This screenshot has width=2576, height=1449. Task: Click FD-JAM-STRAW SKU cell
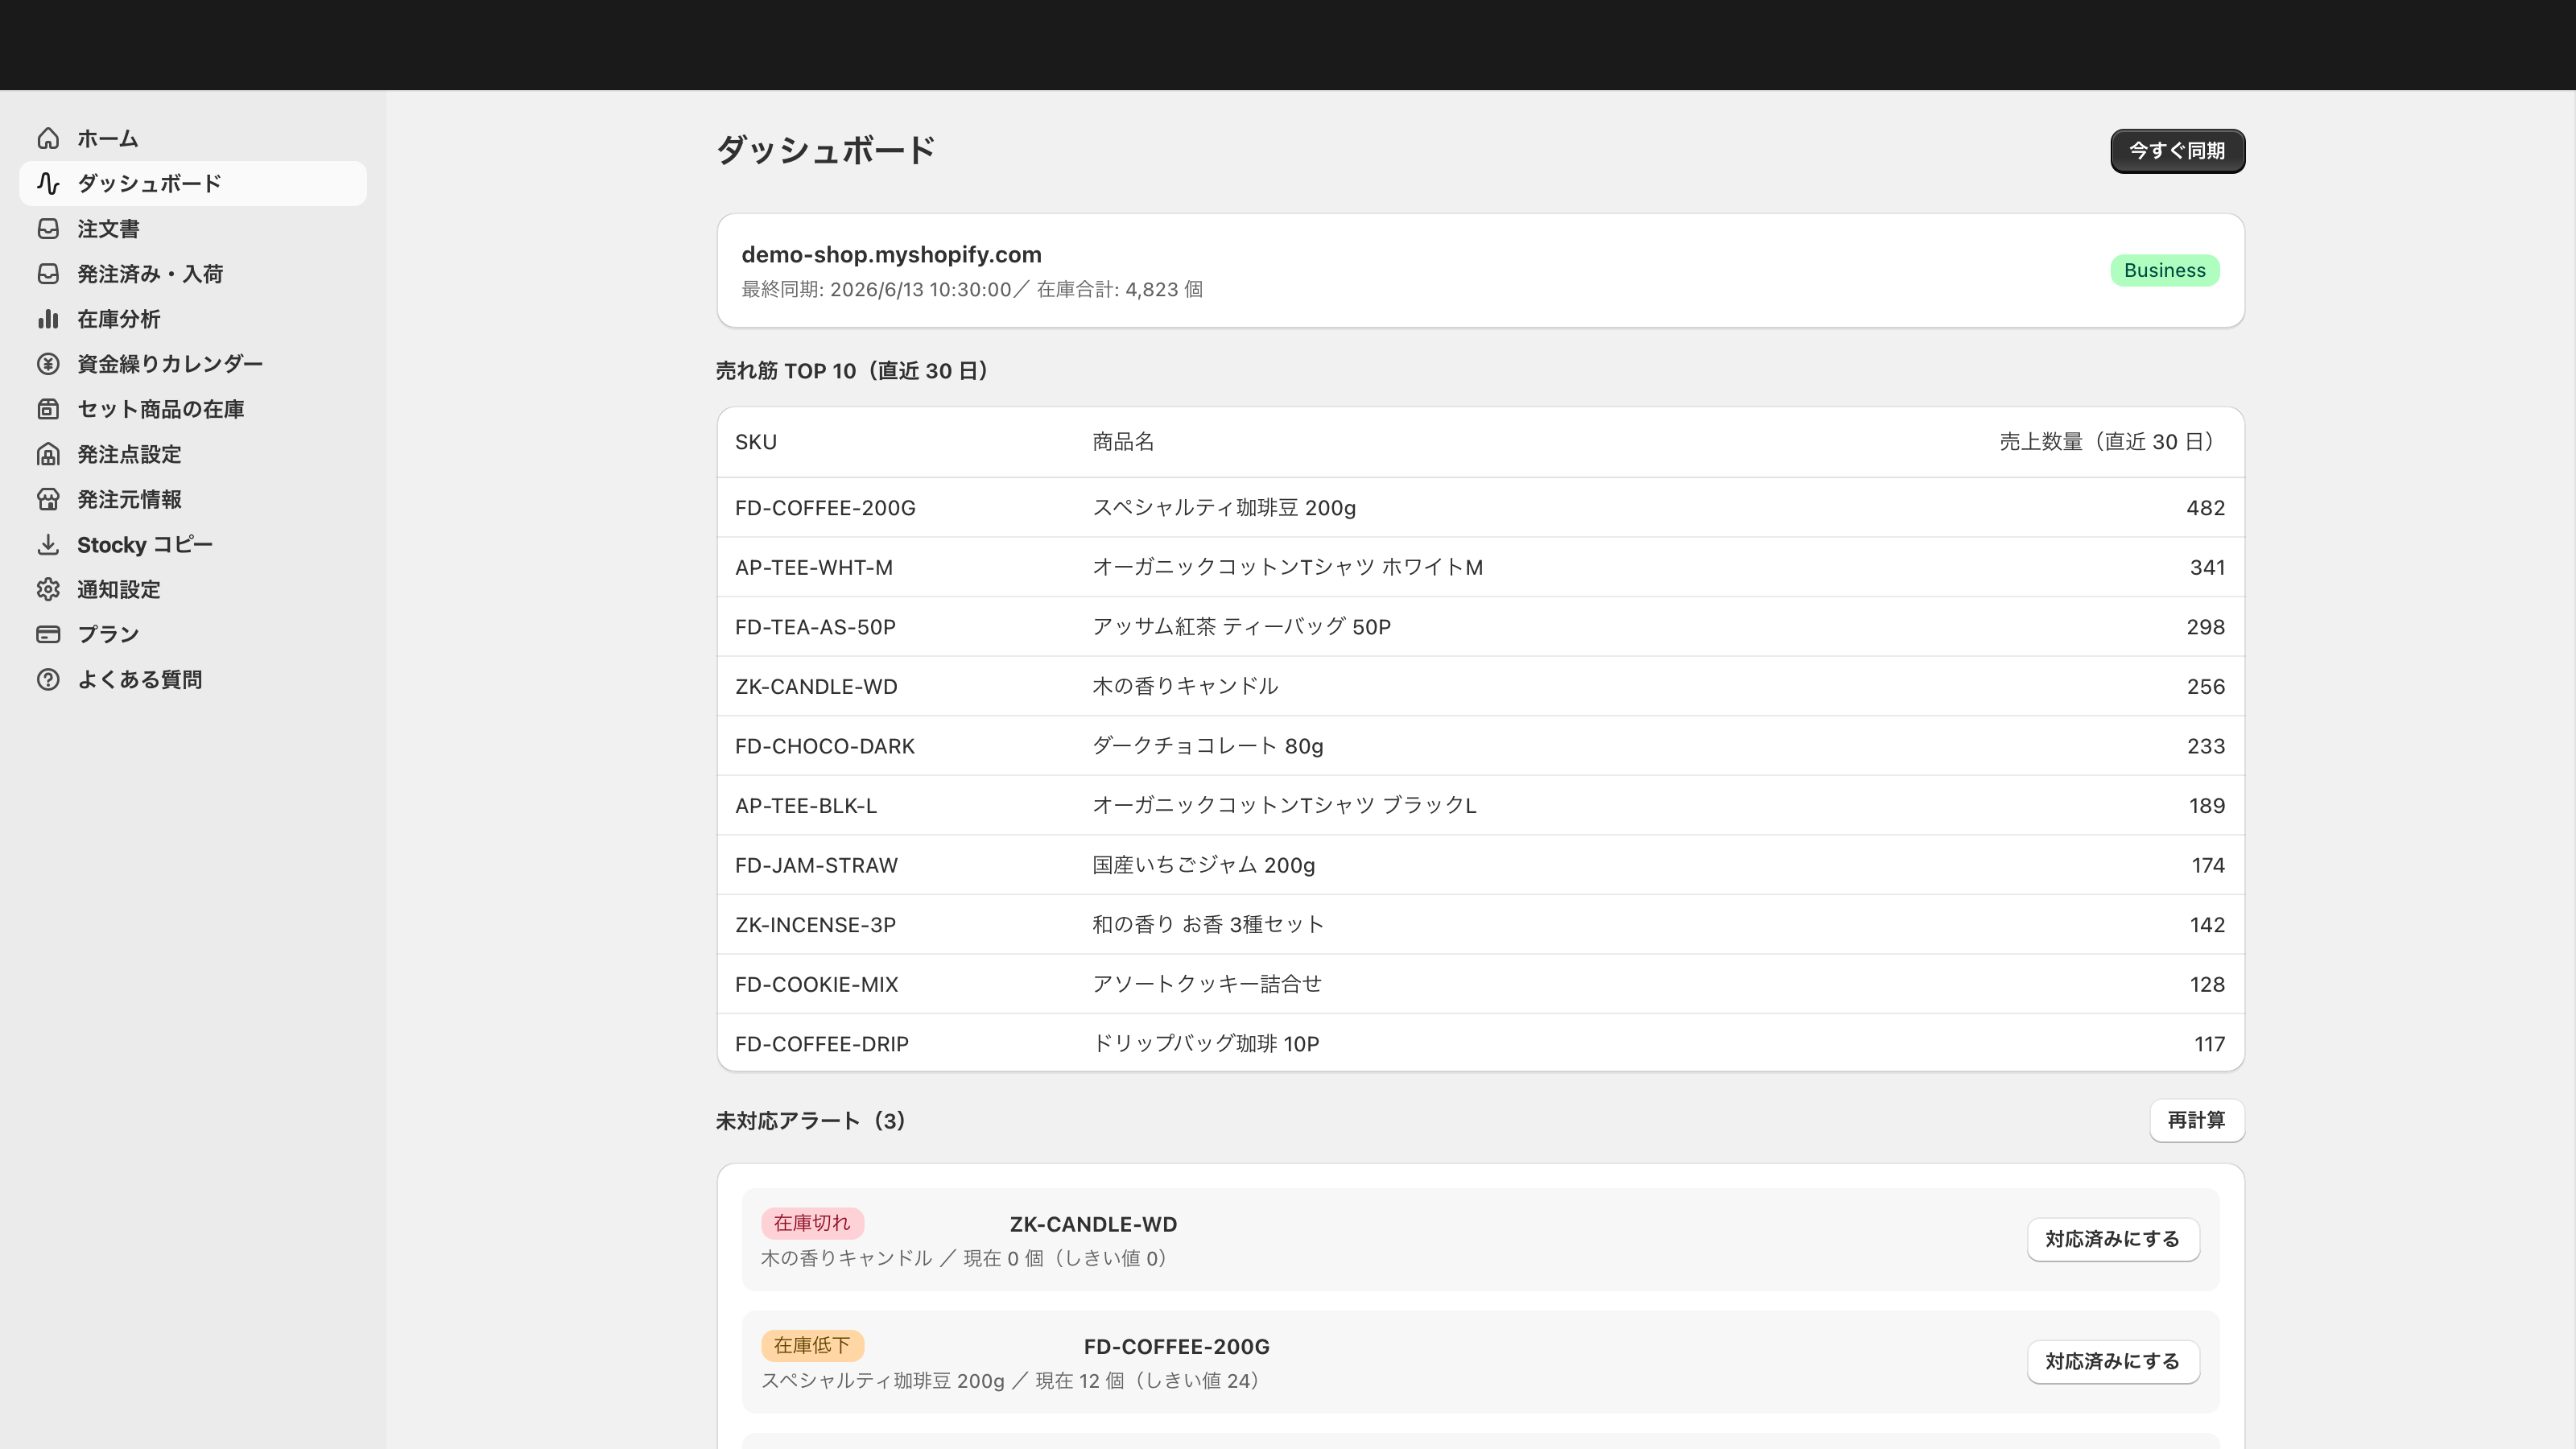(x=816, y=865)
